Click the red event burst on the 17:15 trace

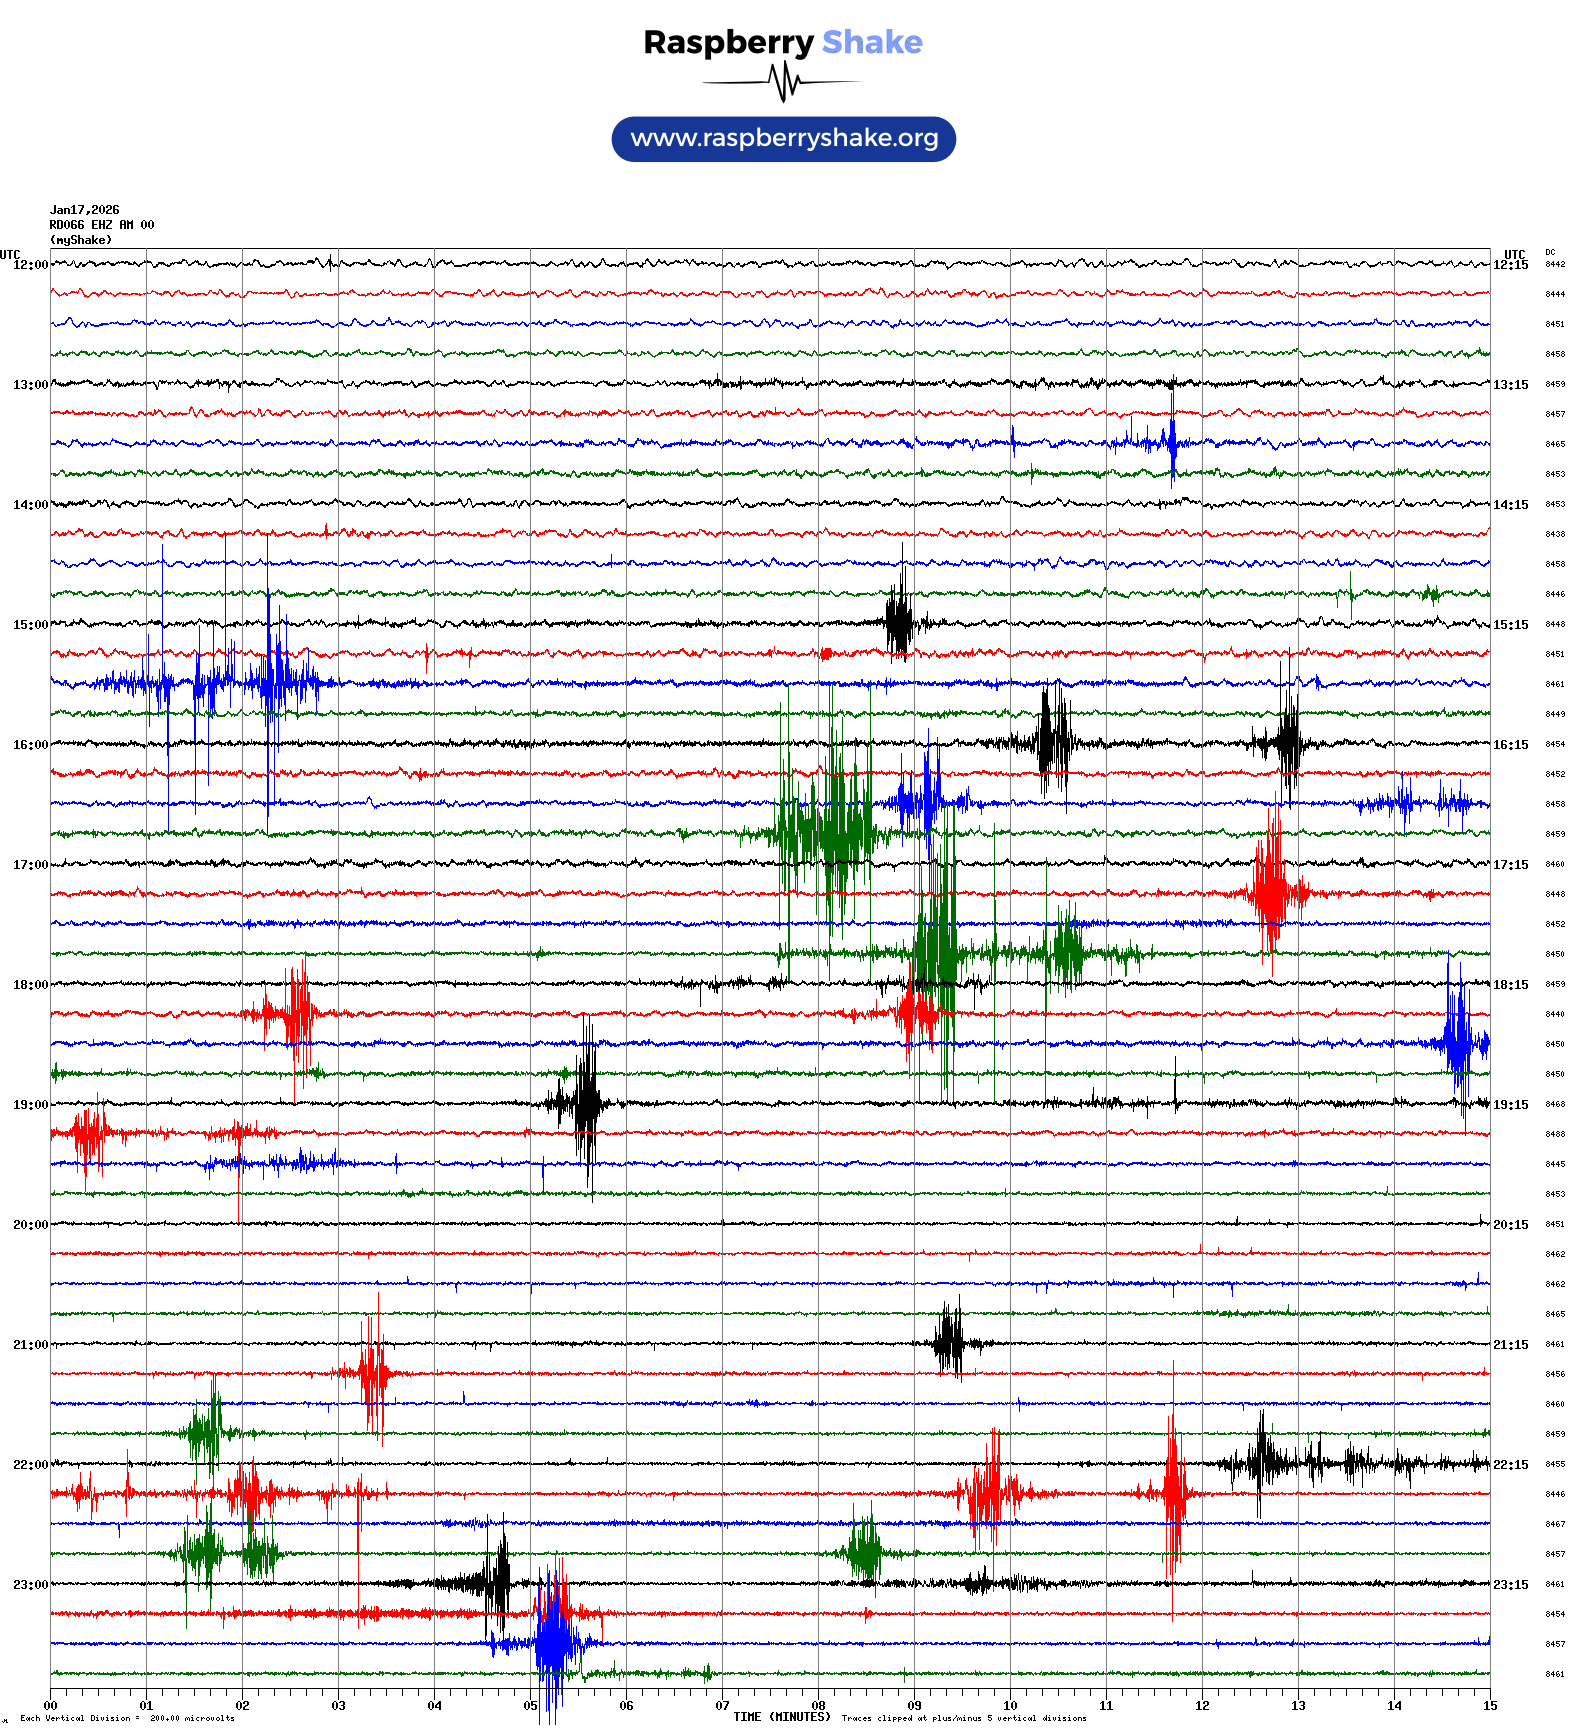pos(1272,892)
